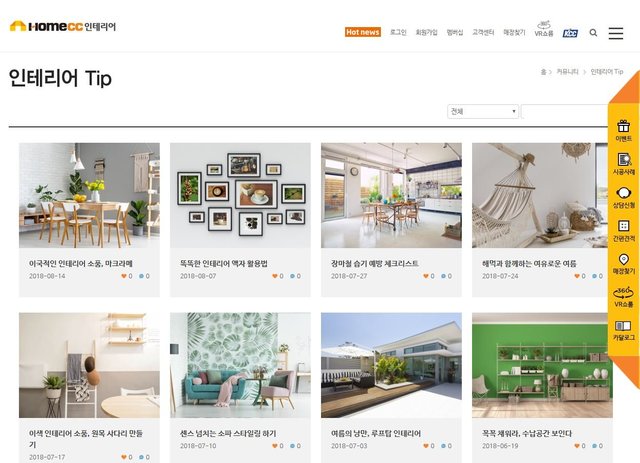Expand the 전체 category dropdown
640x463 pixels.
[483, 111]
